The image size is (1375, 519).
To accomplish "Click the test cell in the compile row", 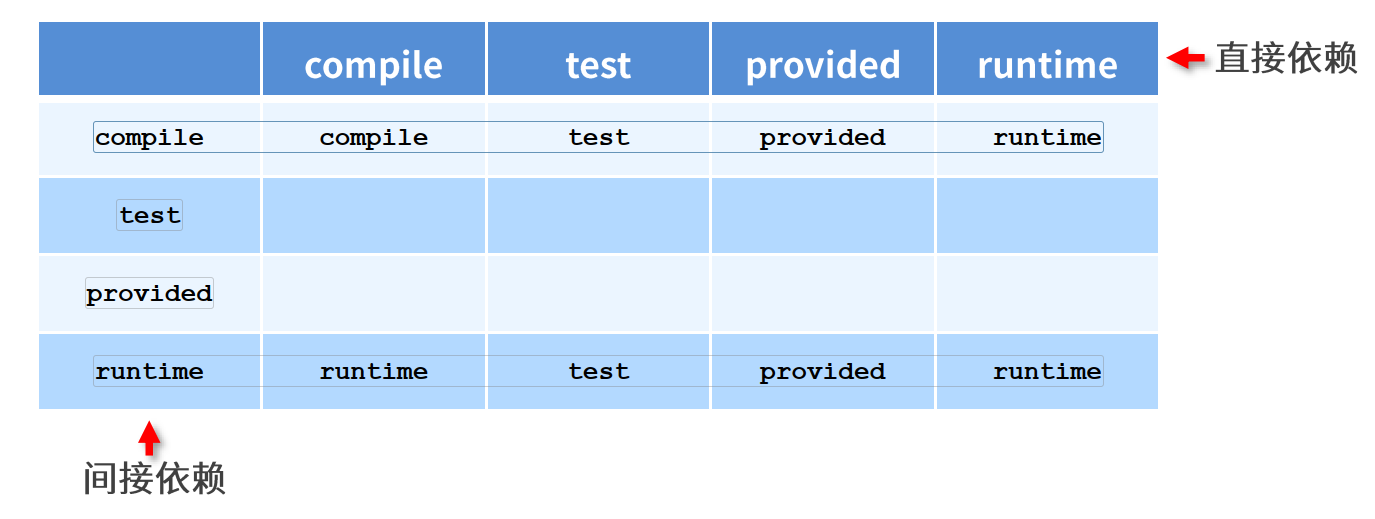I will click(x=598, y=138).
